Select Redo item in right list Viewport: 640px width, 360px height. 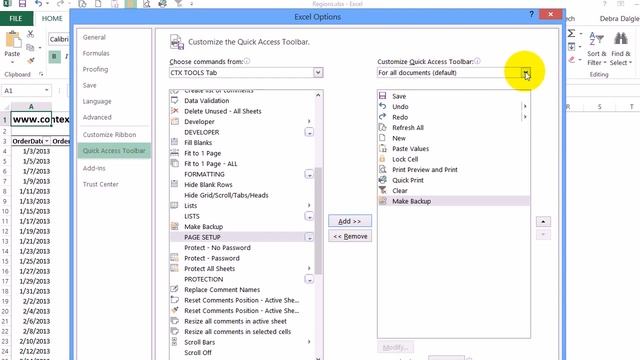click(453, 117)
